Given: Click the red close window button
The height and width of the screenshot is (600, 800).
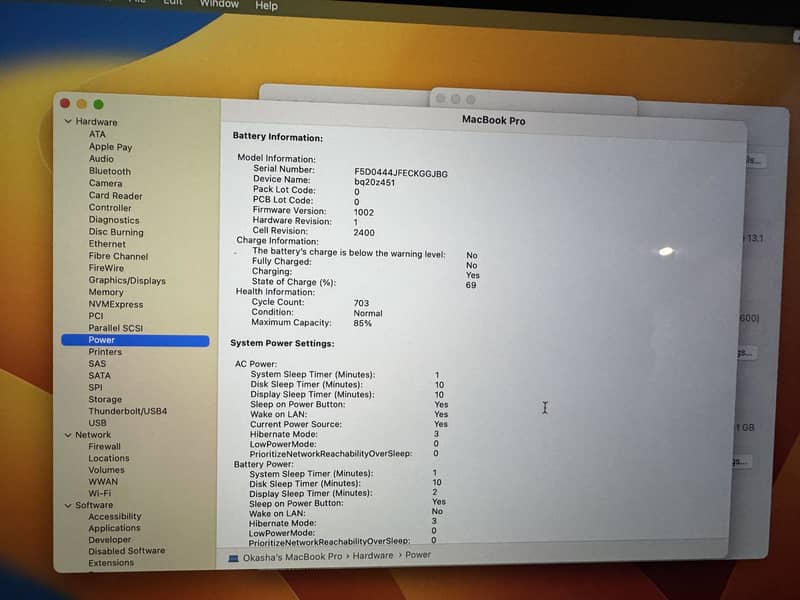Looking at the screenshot, I should coord(65,103).
